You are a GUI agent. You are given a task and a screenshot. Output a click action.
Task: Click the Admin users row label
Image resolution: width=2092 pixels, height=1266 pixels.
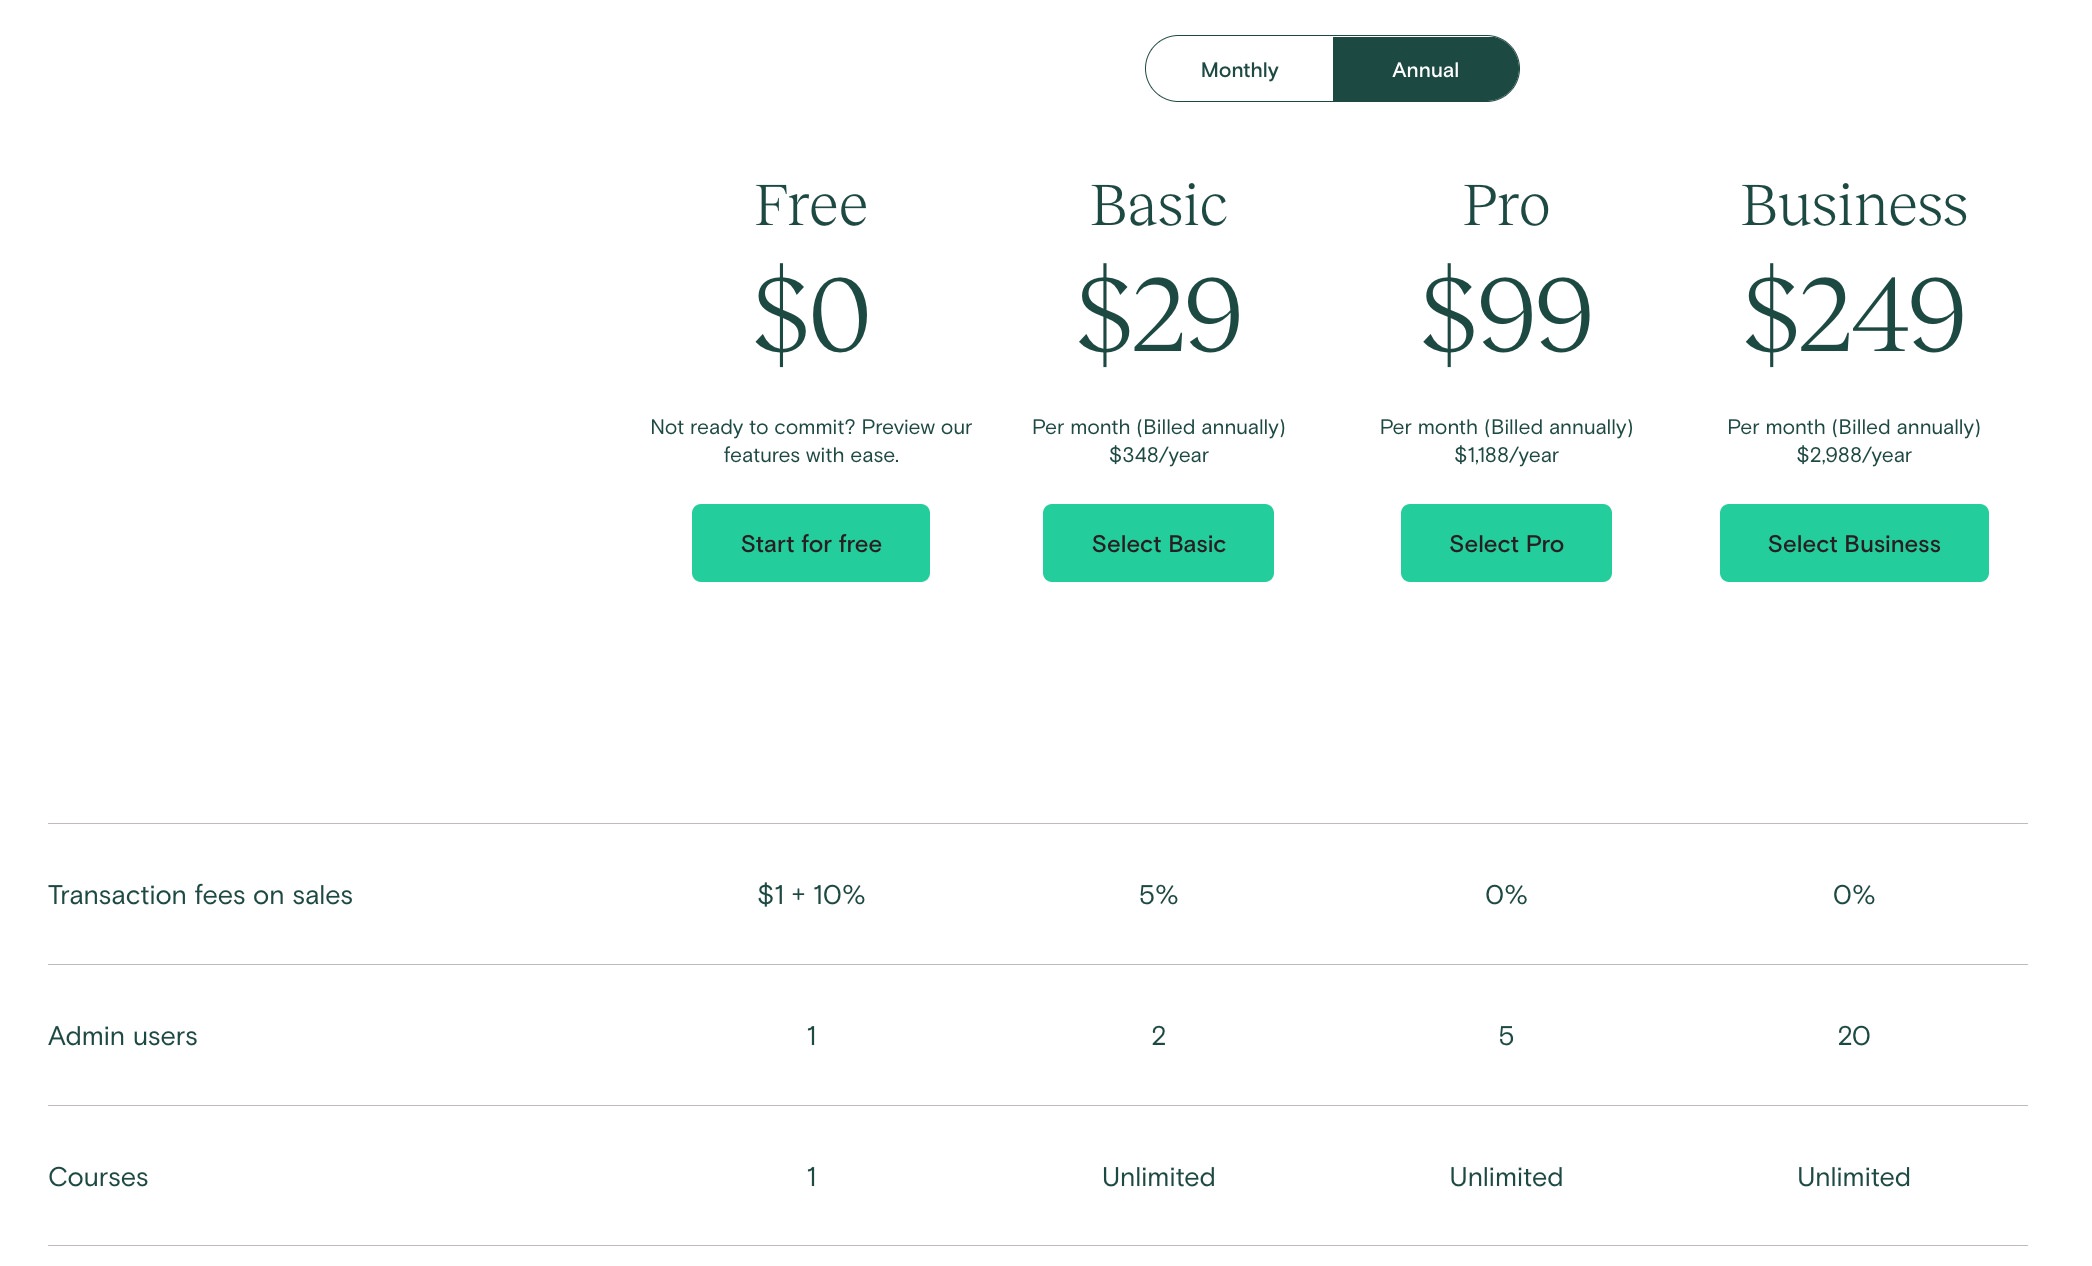[123, 1036]
